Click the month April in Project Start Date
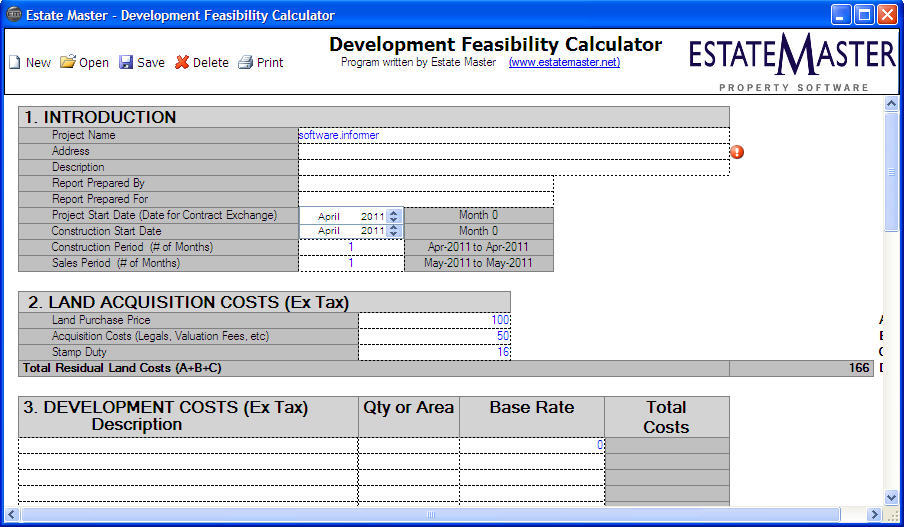The width and height of the screenshot is (904, 527). [329, 216]
